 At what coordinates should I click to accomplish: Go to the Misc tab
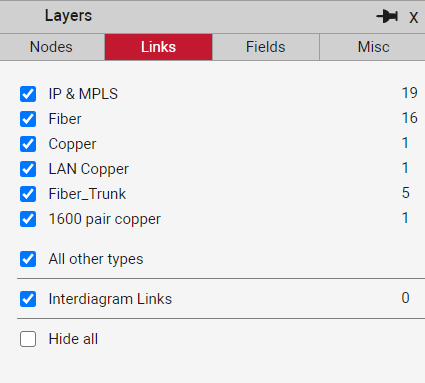(x=373, y=47)
